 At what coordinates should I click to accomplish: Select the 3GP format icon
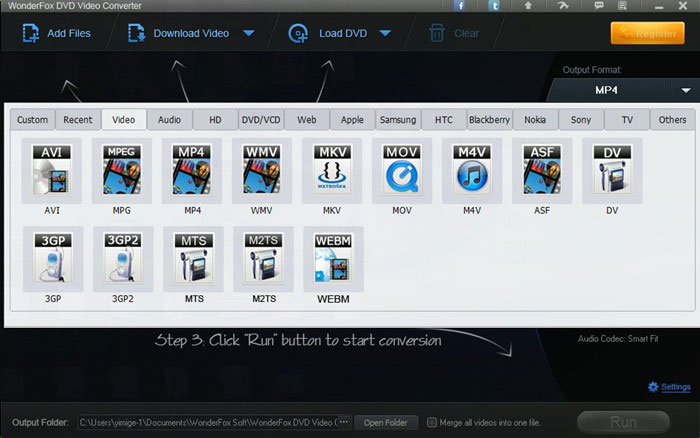(53, 259)
